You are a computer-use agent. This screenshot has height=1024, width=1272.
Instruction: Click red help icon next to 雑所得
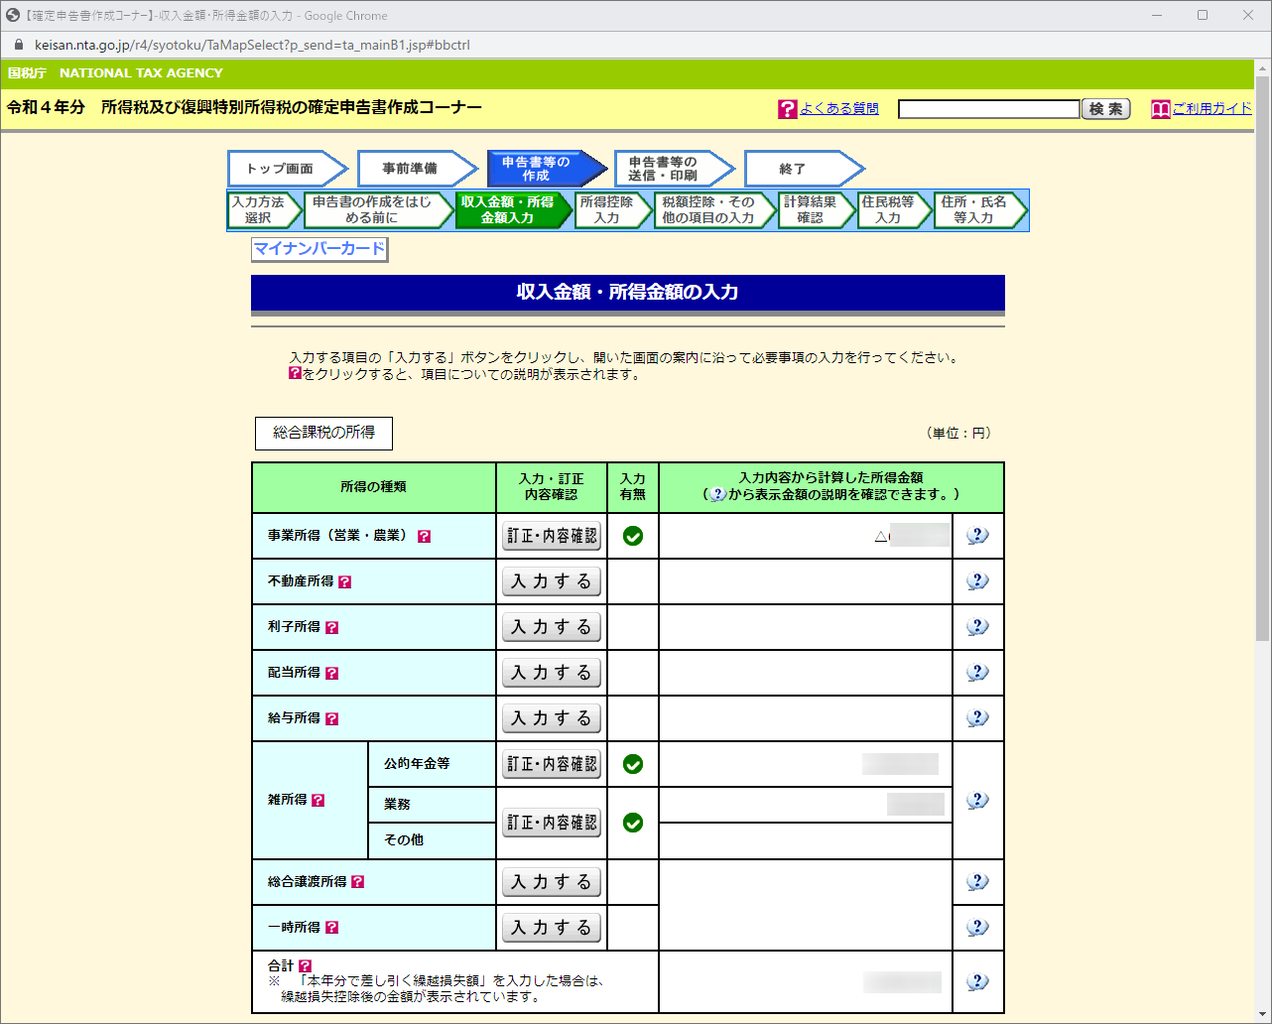(x=318, y=800)
